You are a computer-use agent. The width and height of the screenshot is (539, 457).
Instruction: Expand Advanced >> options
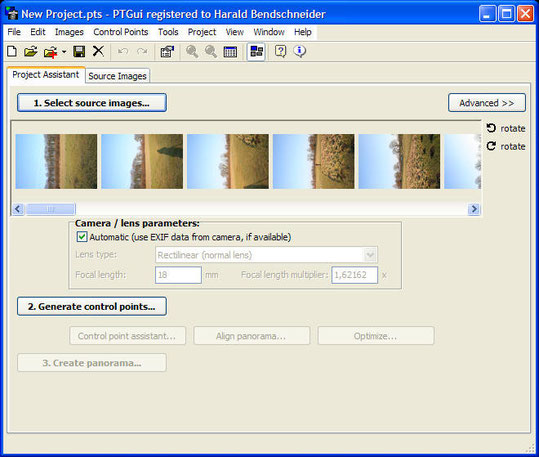tap(487, 103)
